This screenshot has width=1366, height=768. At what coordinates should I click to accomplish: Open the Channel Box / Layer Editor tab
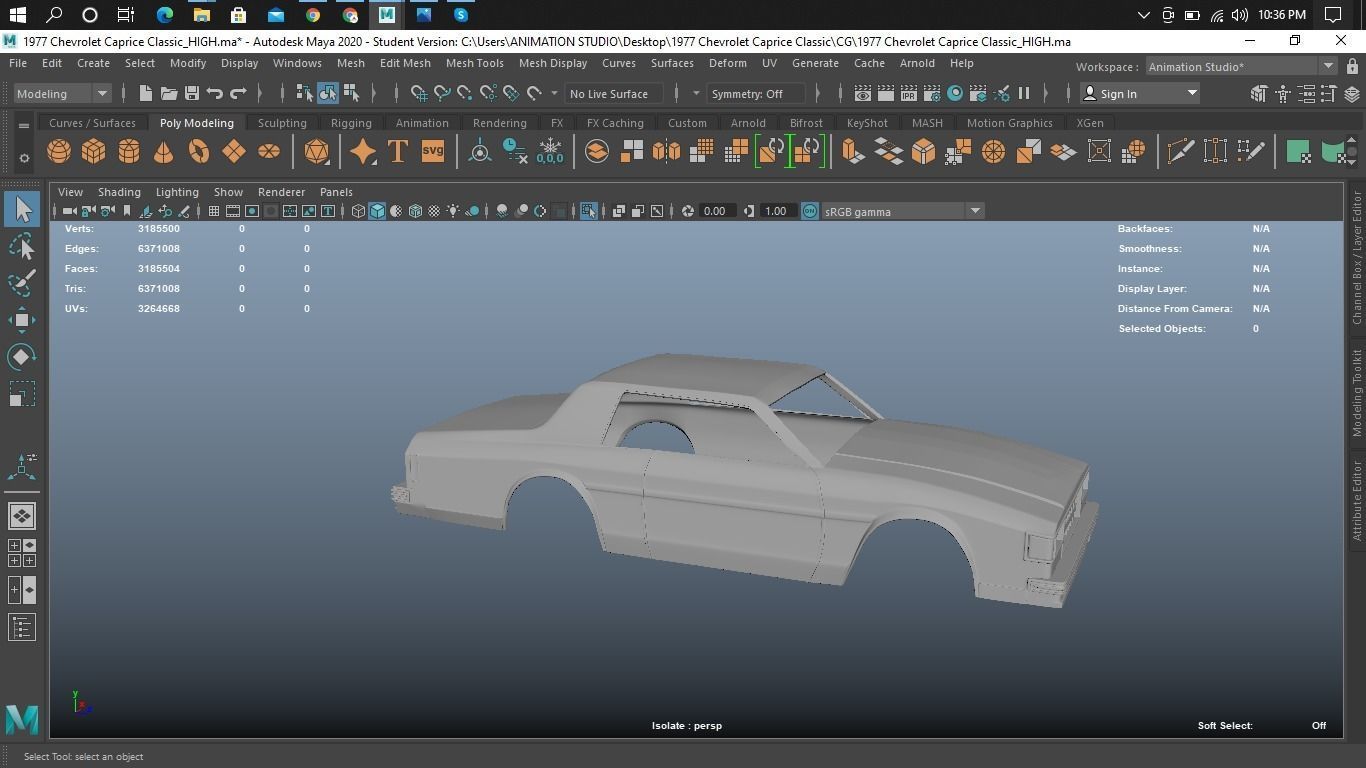[1357, 257]
